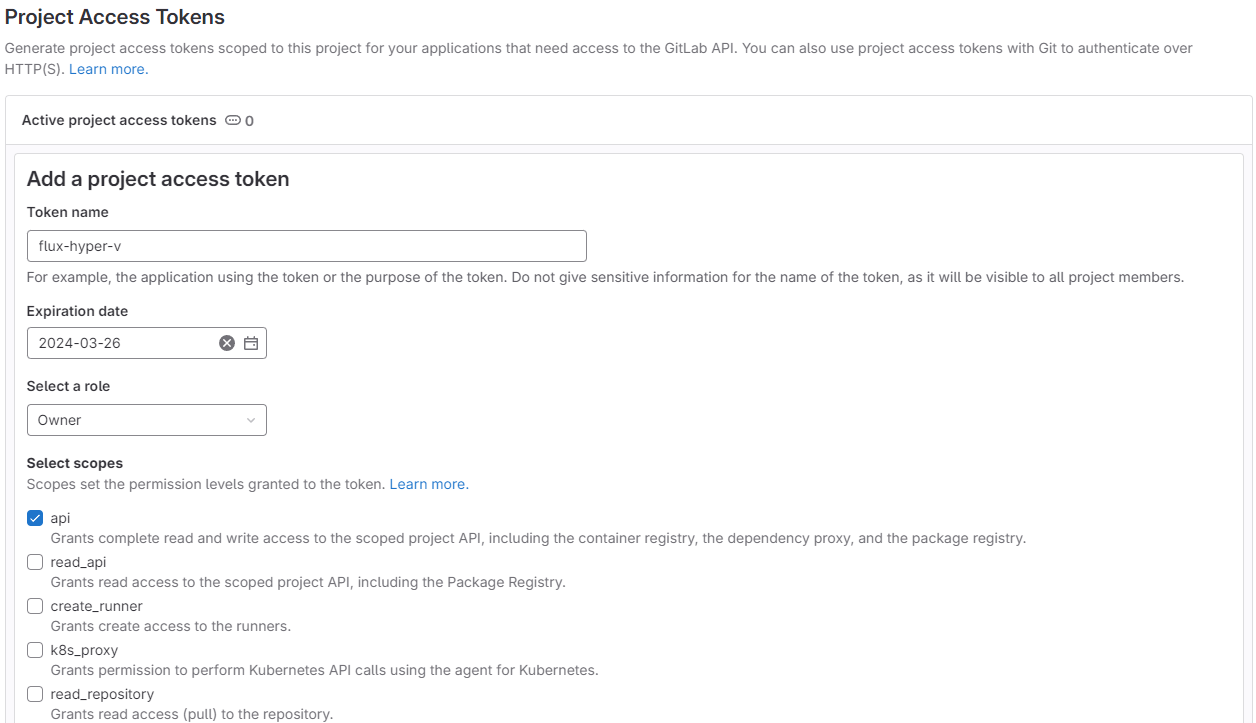Focus the Token name field containing flux-hyper-v
Image resolution: width=1256 pixels, height=723 pixels.
click(306, 246)
